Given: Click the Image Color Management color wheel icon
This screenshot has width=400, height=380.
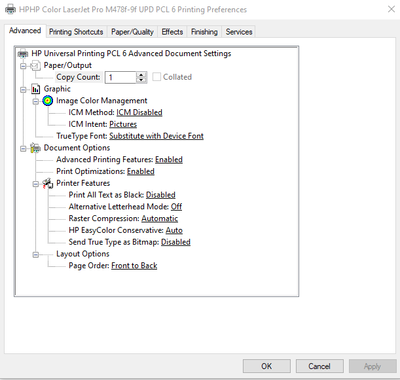Looking at the screenshot, I should [x=48, y=101].
